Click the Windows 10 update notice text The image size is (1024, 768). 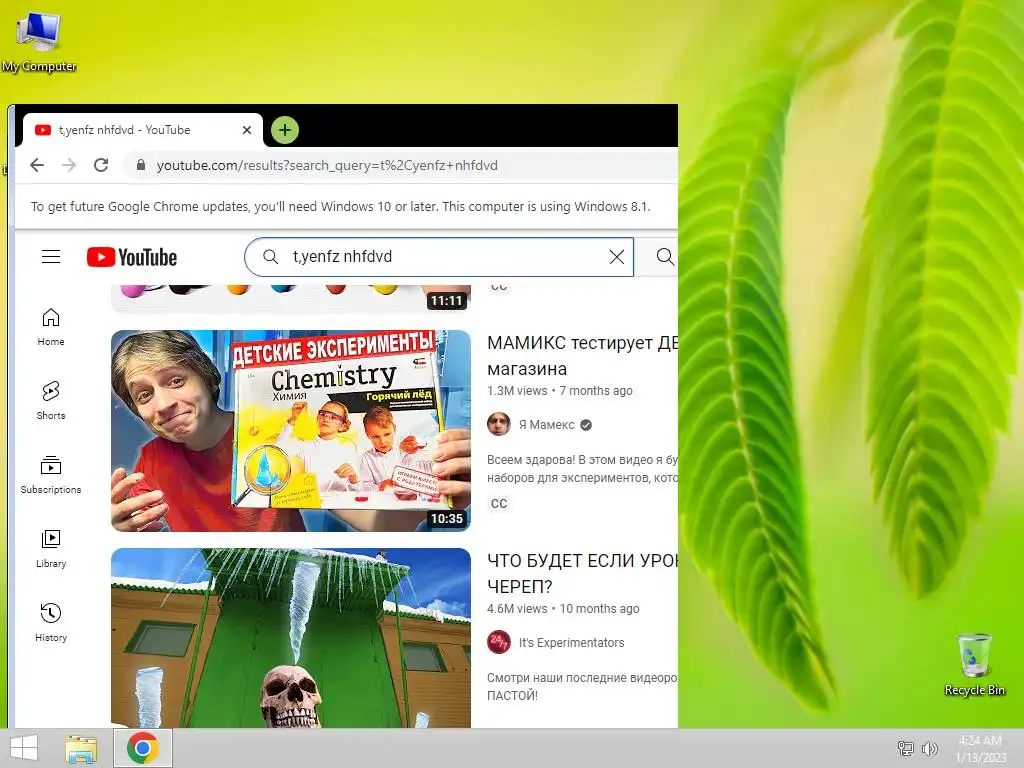click(x=340, y=206)
